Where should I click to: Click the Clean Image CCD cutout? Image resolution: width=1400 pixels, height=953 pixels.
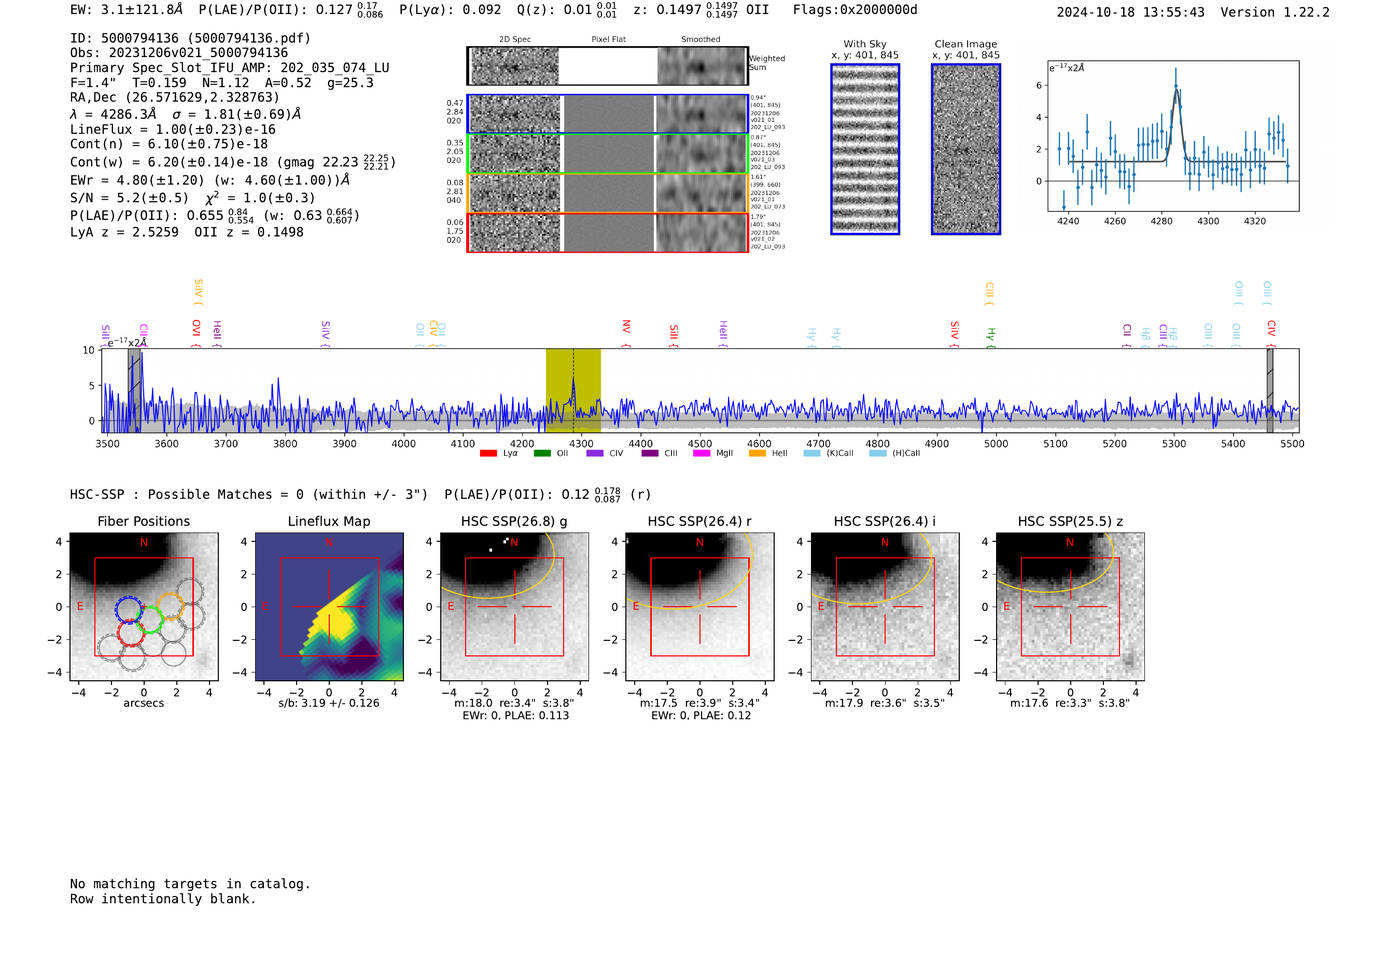tap(966, 149)
